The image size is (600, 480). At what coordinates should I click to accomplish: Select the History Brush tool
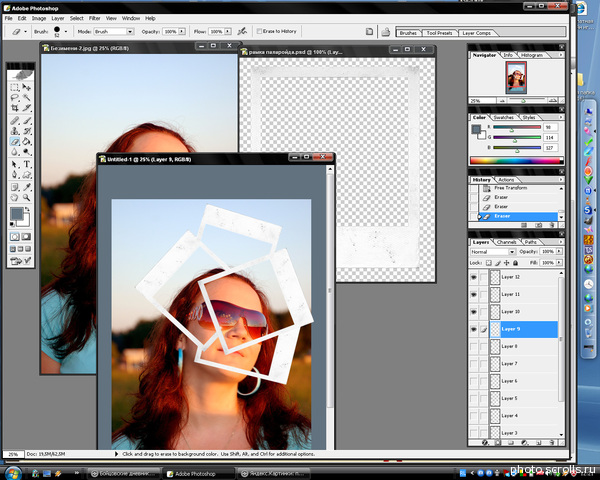[x=26, y=131]
